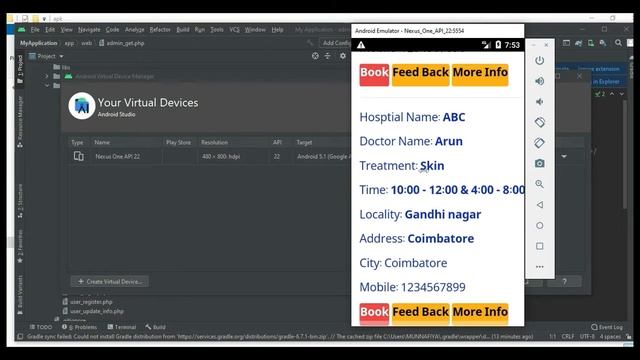Click the Nexus One device type icon
This screenshot has height=360, width=640.
79,156
